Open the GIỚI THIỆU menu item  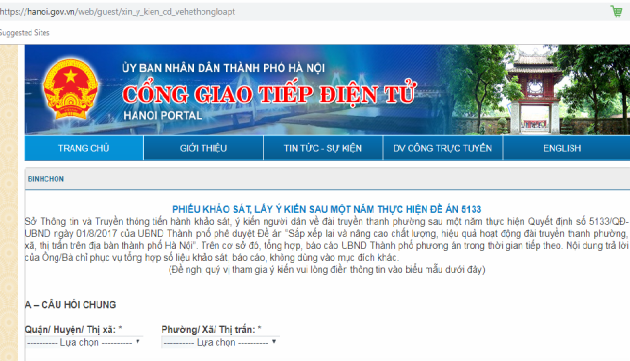coord(203,148)
